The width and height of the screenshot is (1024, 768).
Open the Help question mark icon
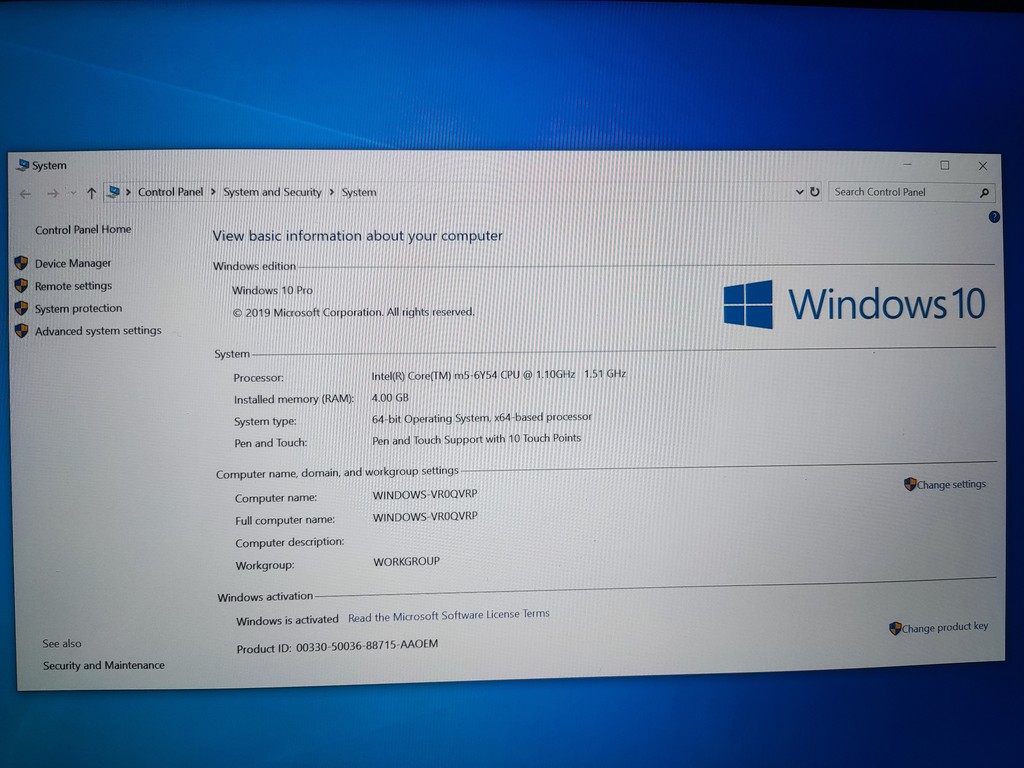point(994,217)
